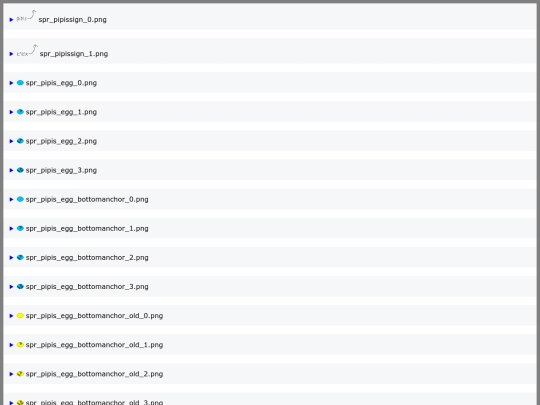Select the spr_pipis_egg_1.png file name
Image resolution: width=540 pixels, height=405 pixels.
pos(61,112)
